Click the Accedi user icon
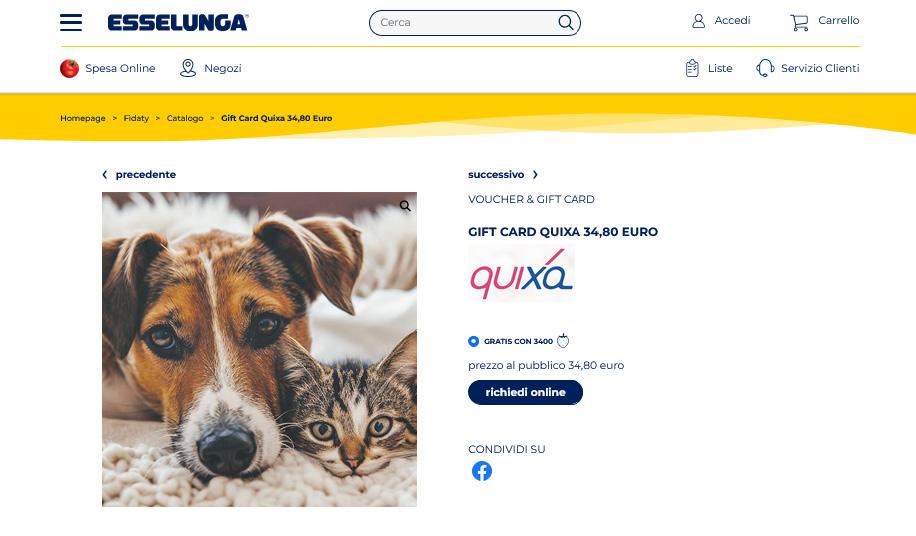This screenshot has height=536, width=916. click(x=698, y=21)
